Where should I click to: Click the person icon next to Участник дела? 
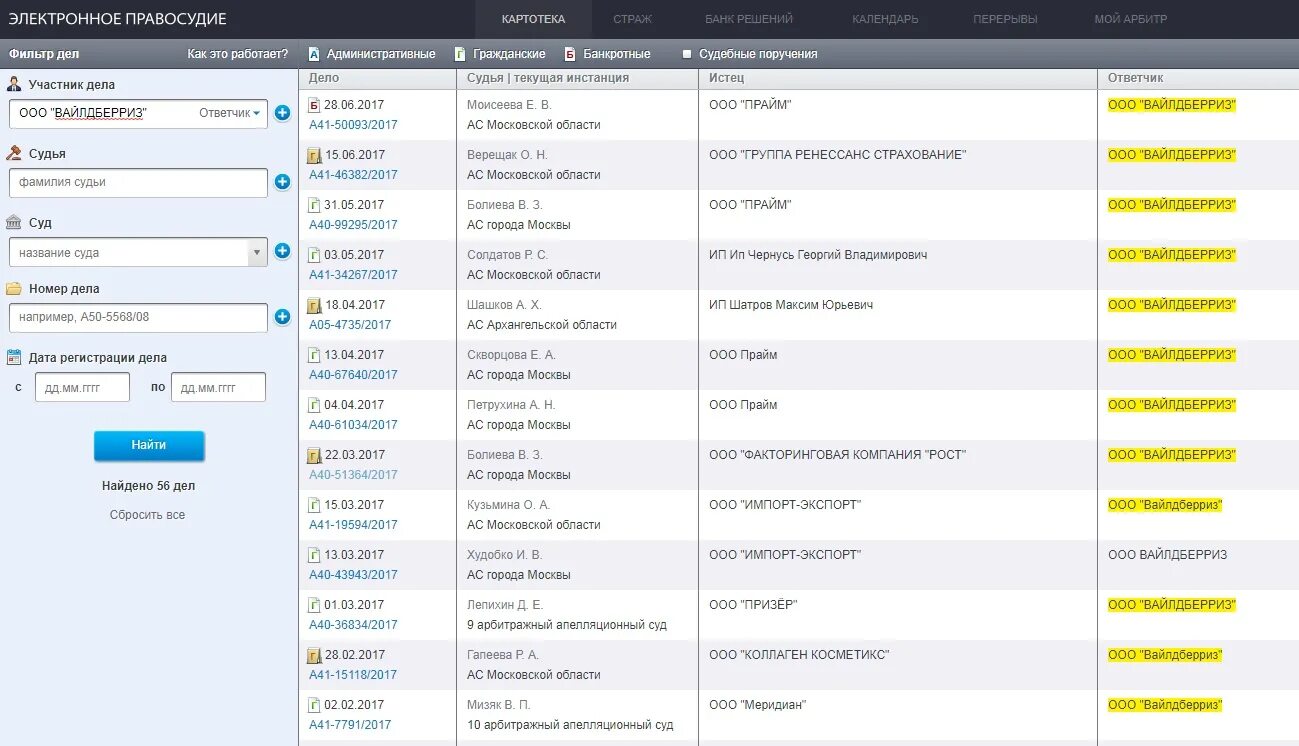point(14,84)
